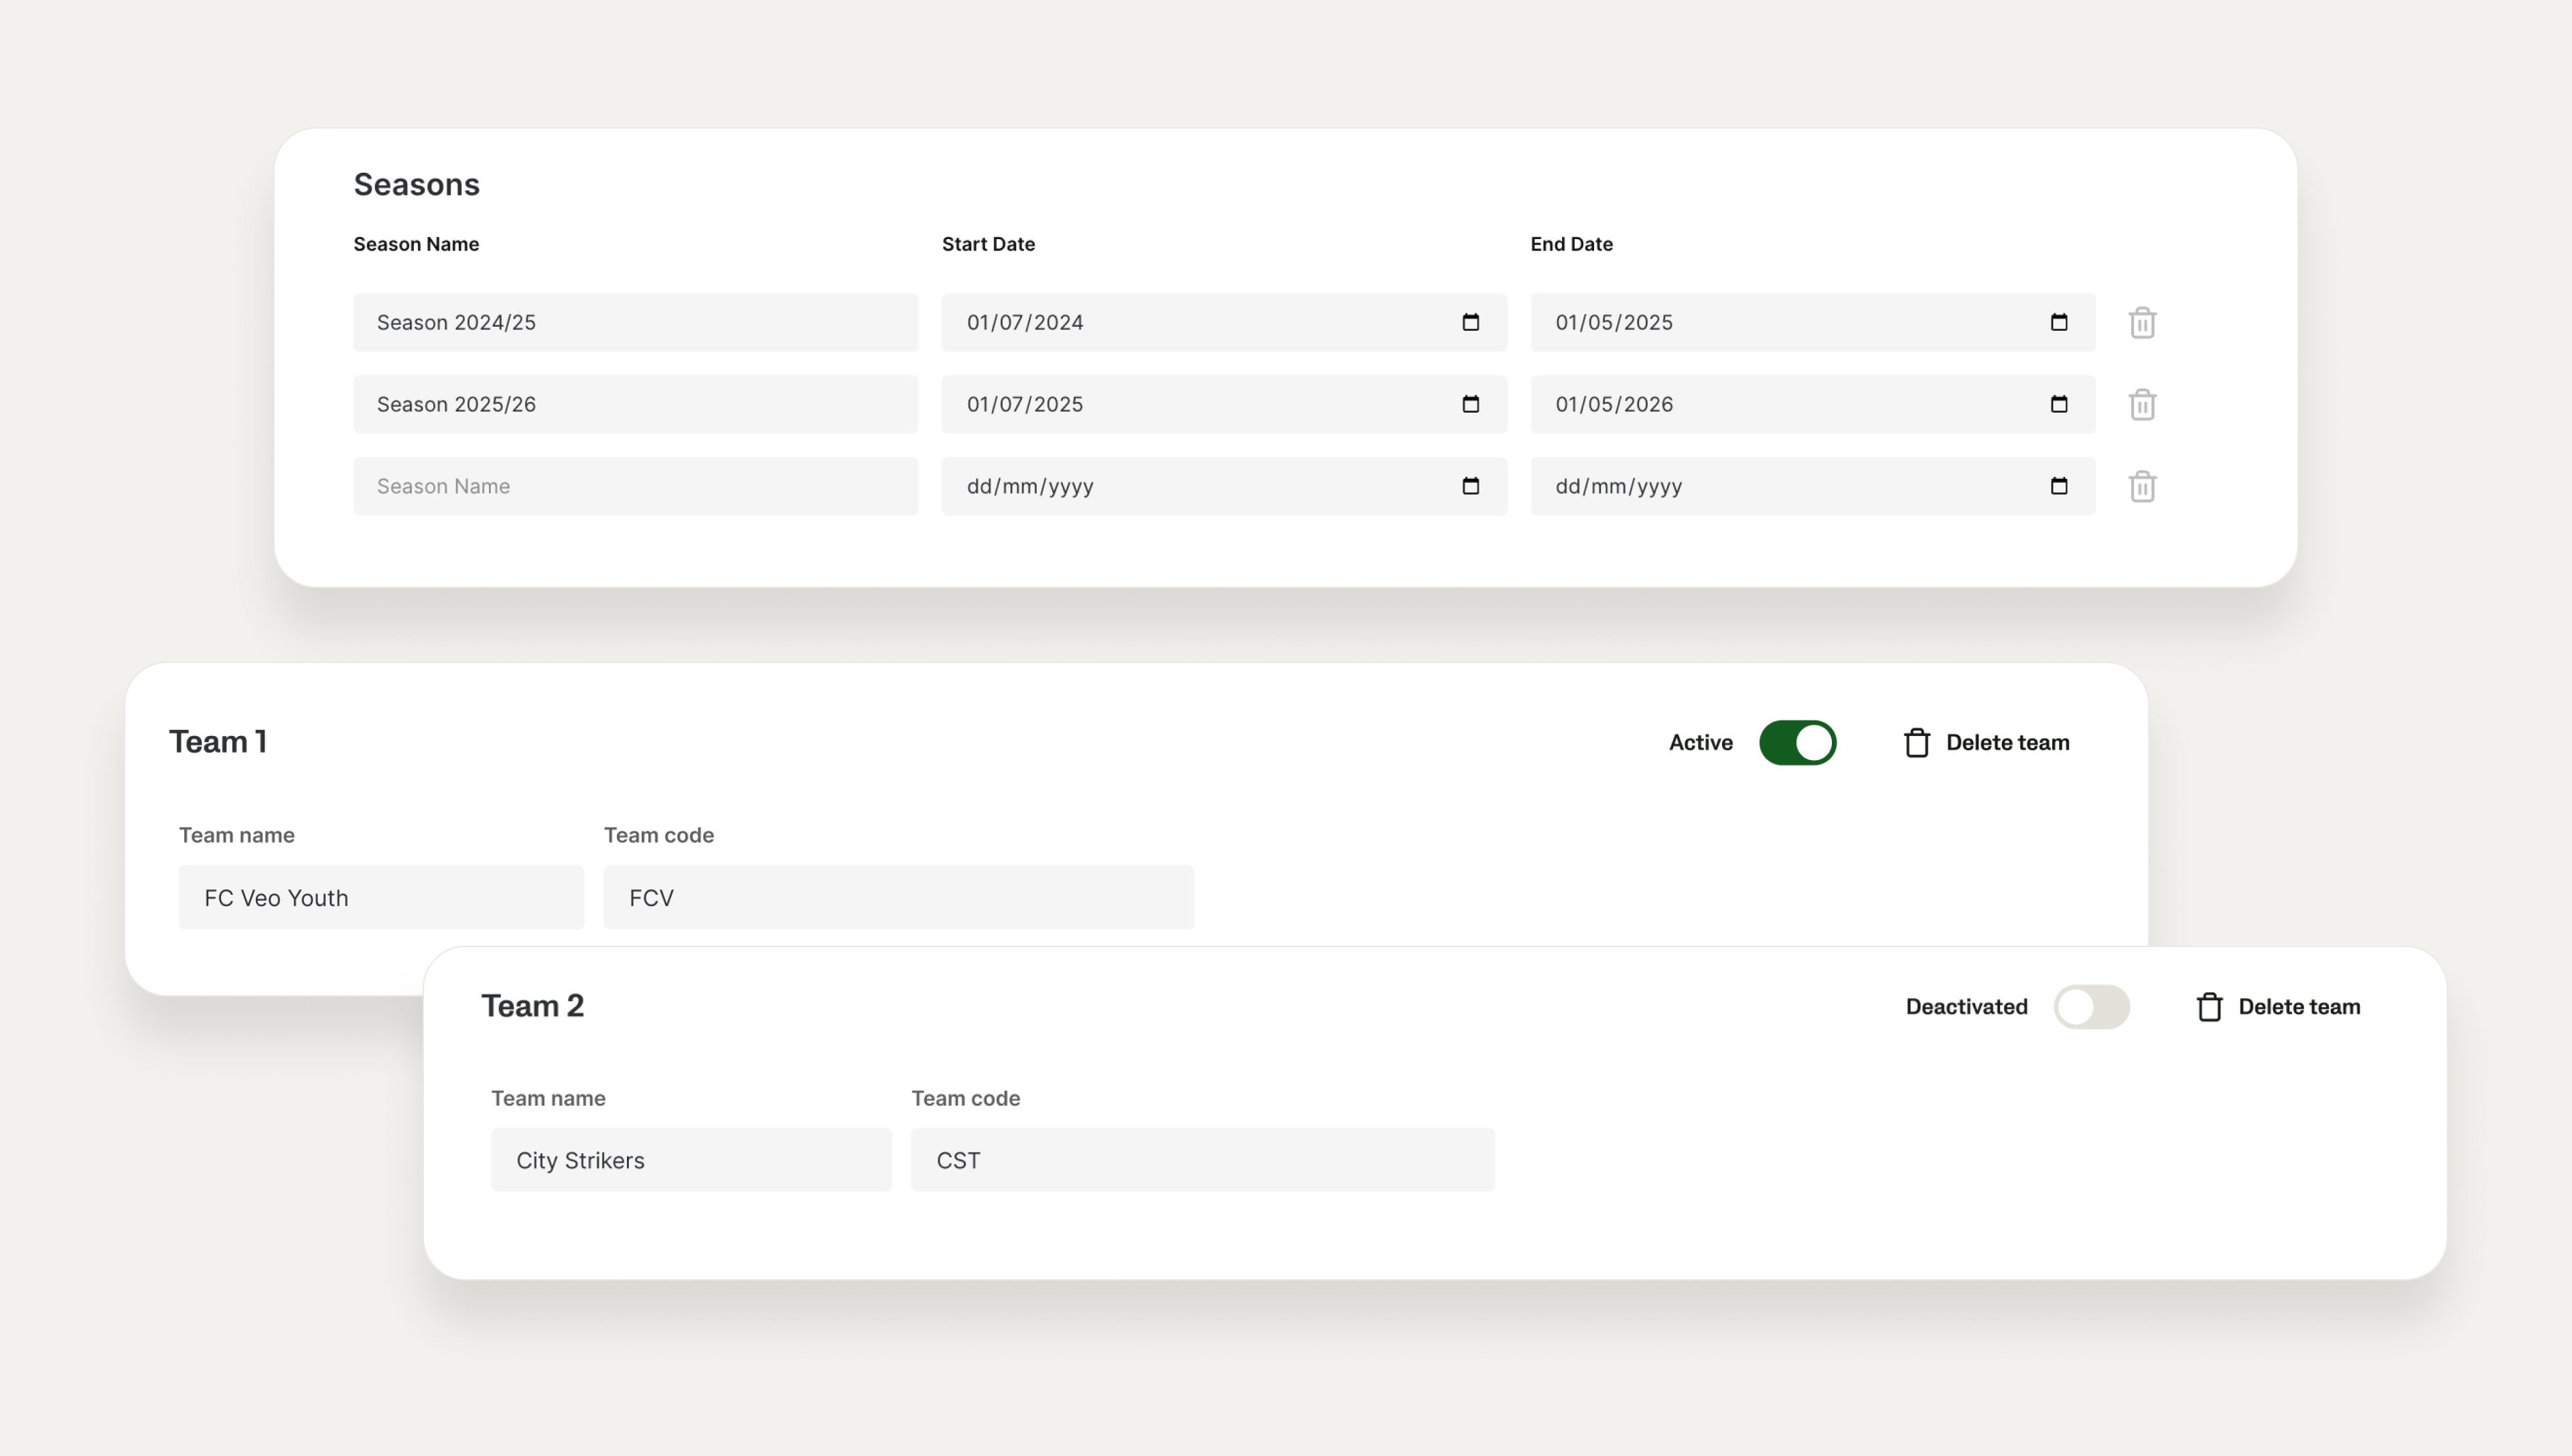2572x1456 pixels.
Task: Turn off the Active toggle for Team 1
Action: pyautogui.click(x=1797, y=743)
